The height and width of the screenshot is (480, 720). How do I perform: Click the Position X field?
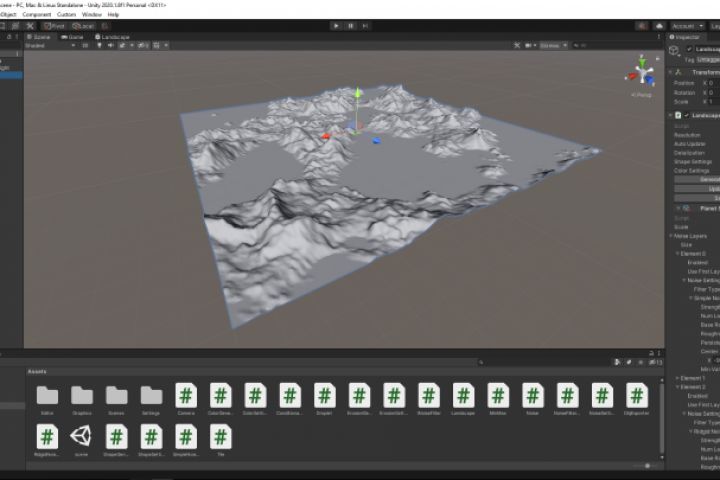pyautogui.click(x=714, y=83)
